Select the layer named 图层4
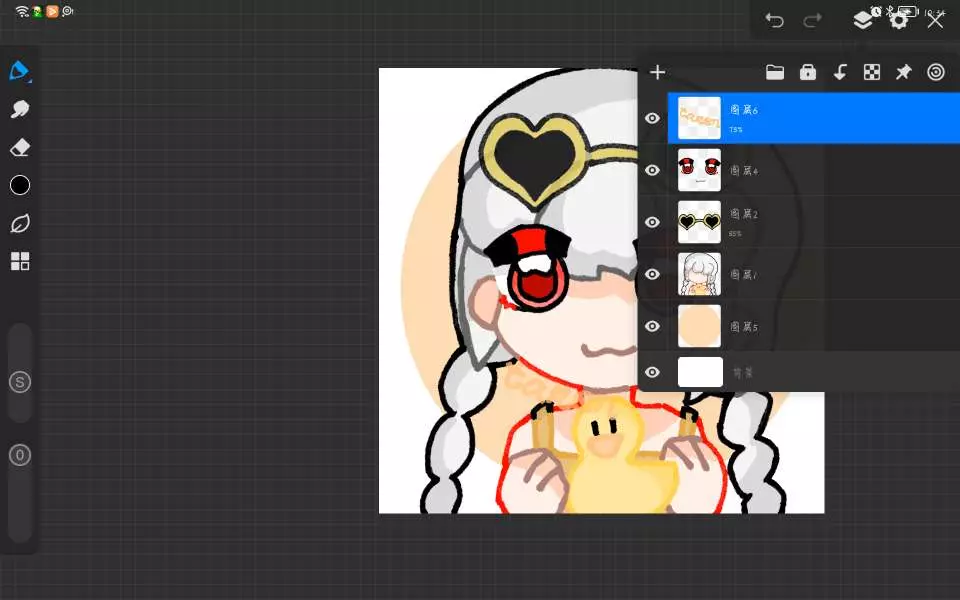Image resolution: width=960 pixels, height=600 pixels. tap(814, 170)
